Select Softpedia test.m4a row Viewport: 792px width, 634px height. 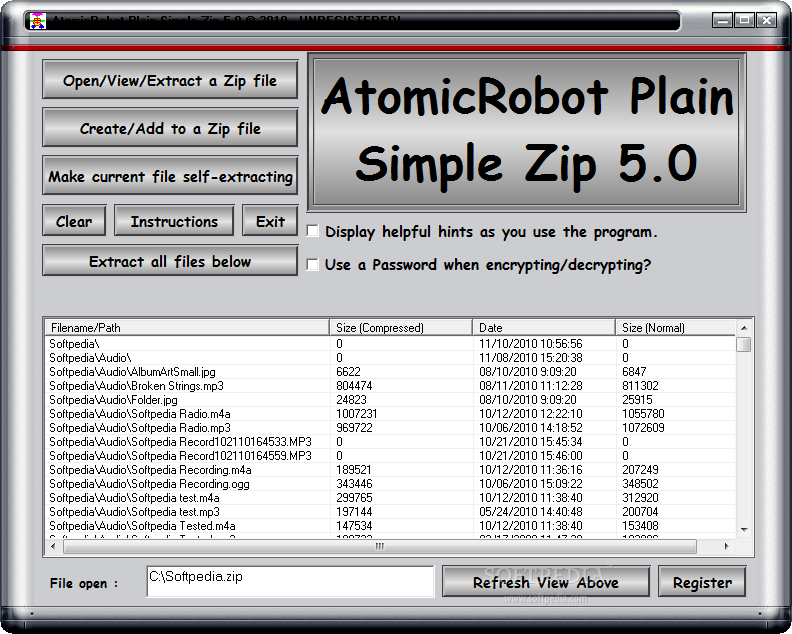390,498
